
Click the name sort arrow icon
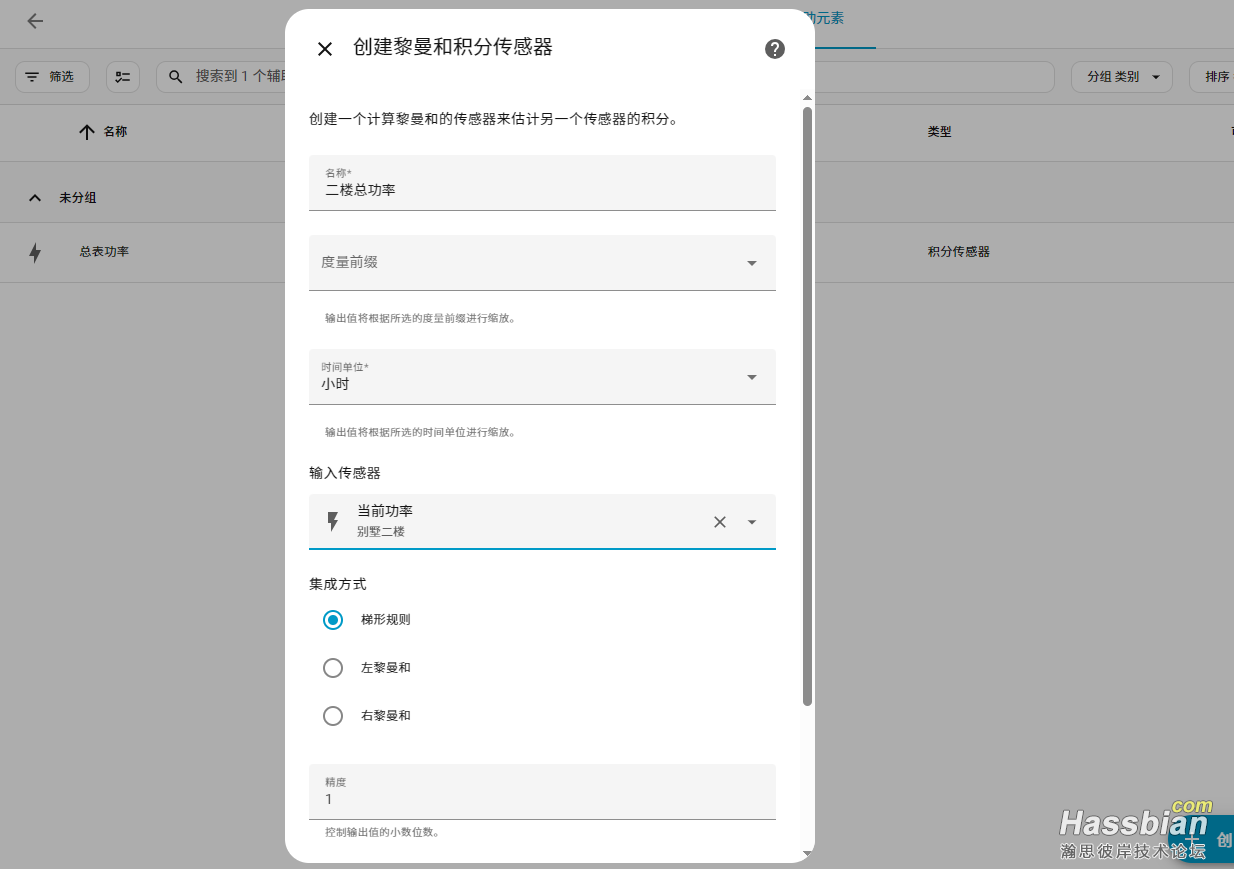coord(87,132)
